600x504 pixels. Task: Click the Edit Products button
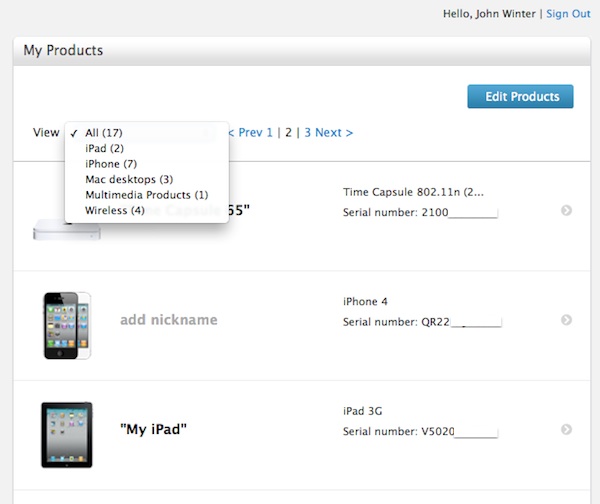point(520,96)
